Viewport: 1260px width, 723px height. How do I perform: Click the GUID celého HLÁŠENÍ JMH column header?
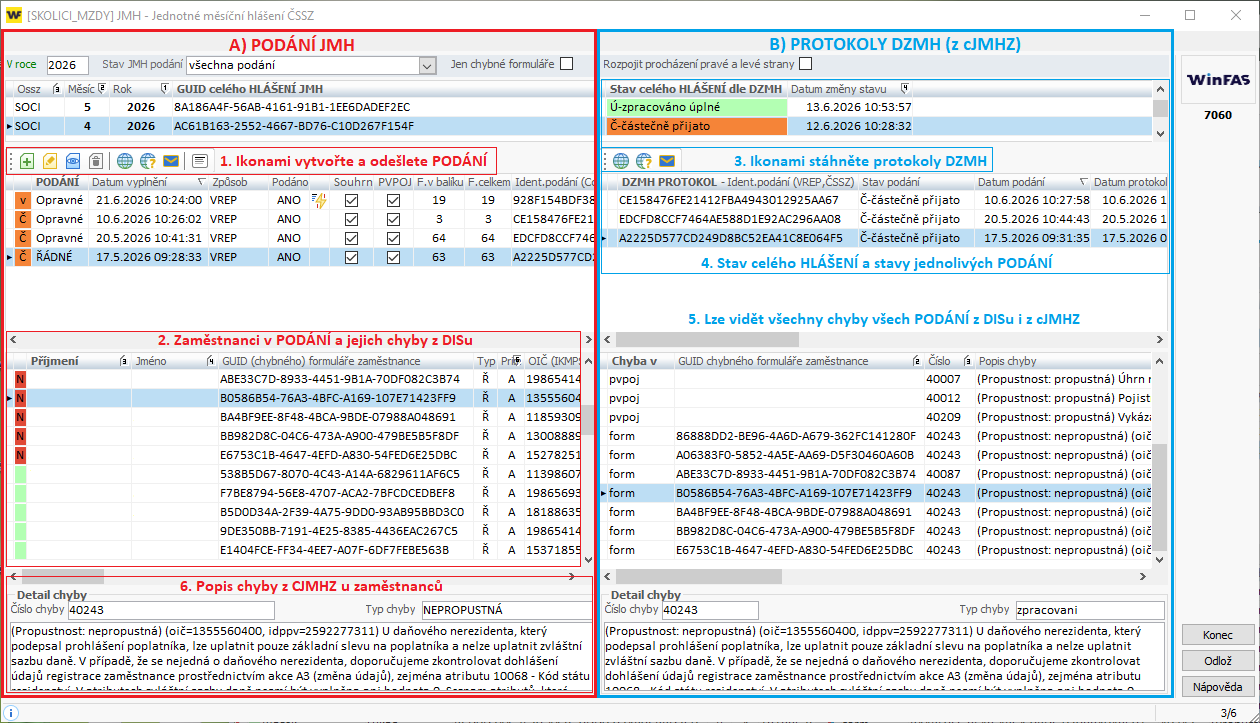click(x=383, y=88)
